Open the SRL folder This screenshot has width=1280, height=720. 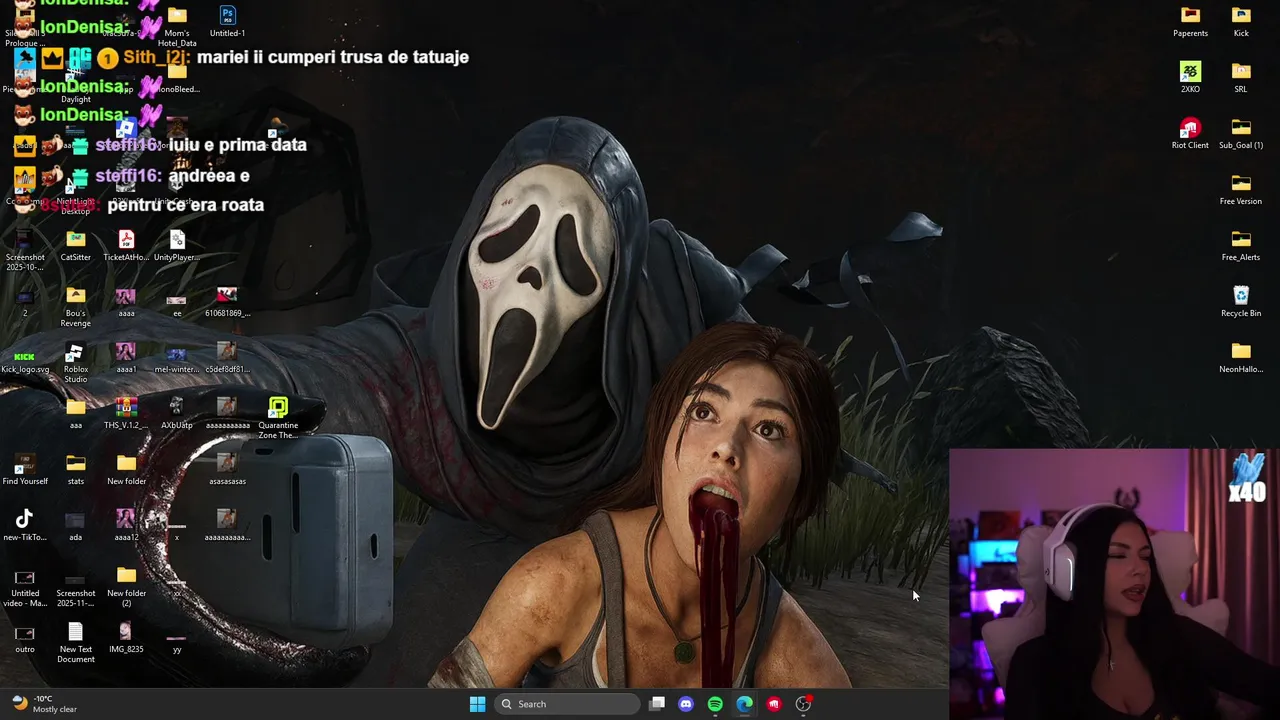tap(1241, 71)
